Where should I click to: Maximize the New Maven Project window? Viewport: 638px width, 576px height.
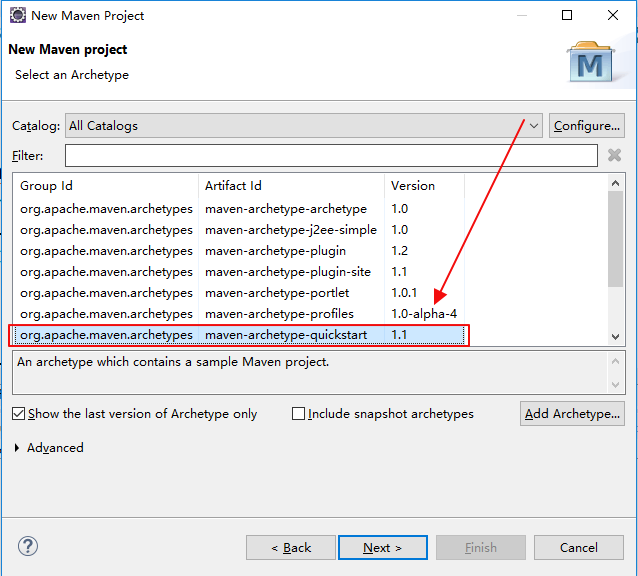(x=567, y=15)
